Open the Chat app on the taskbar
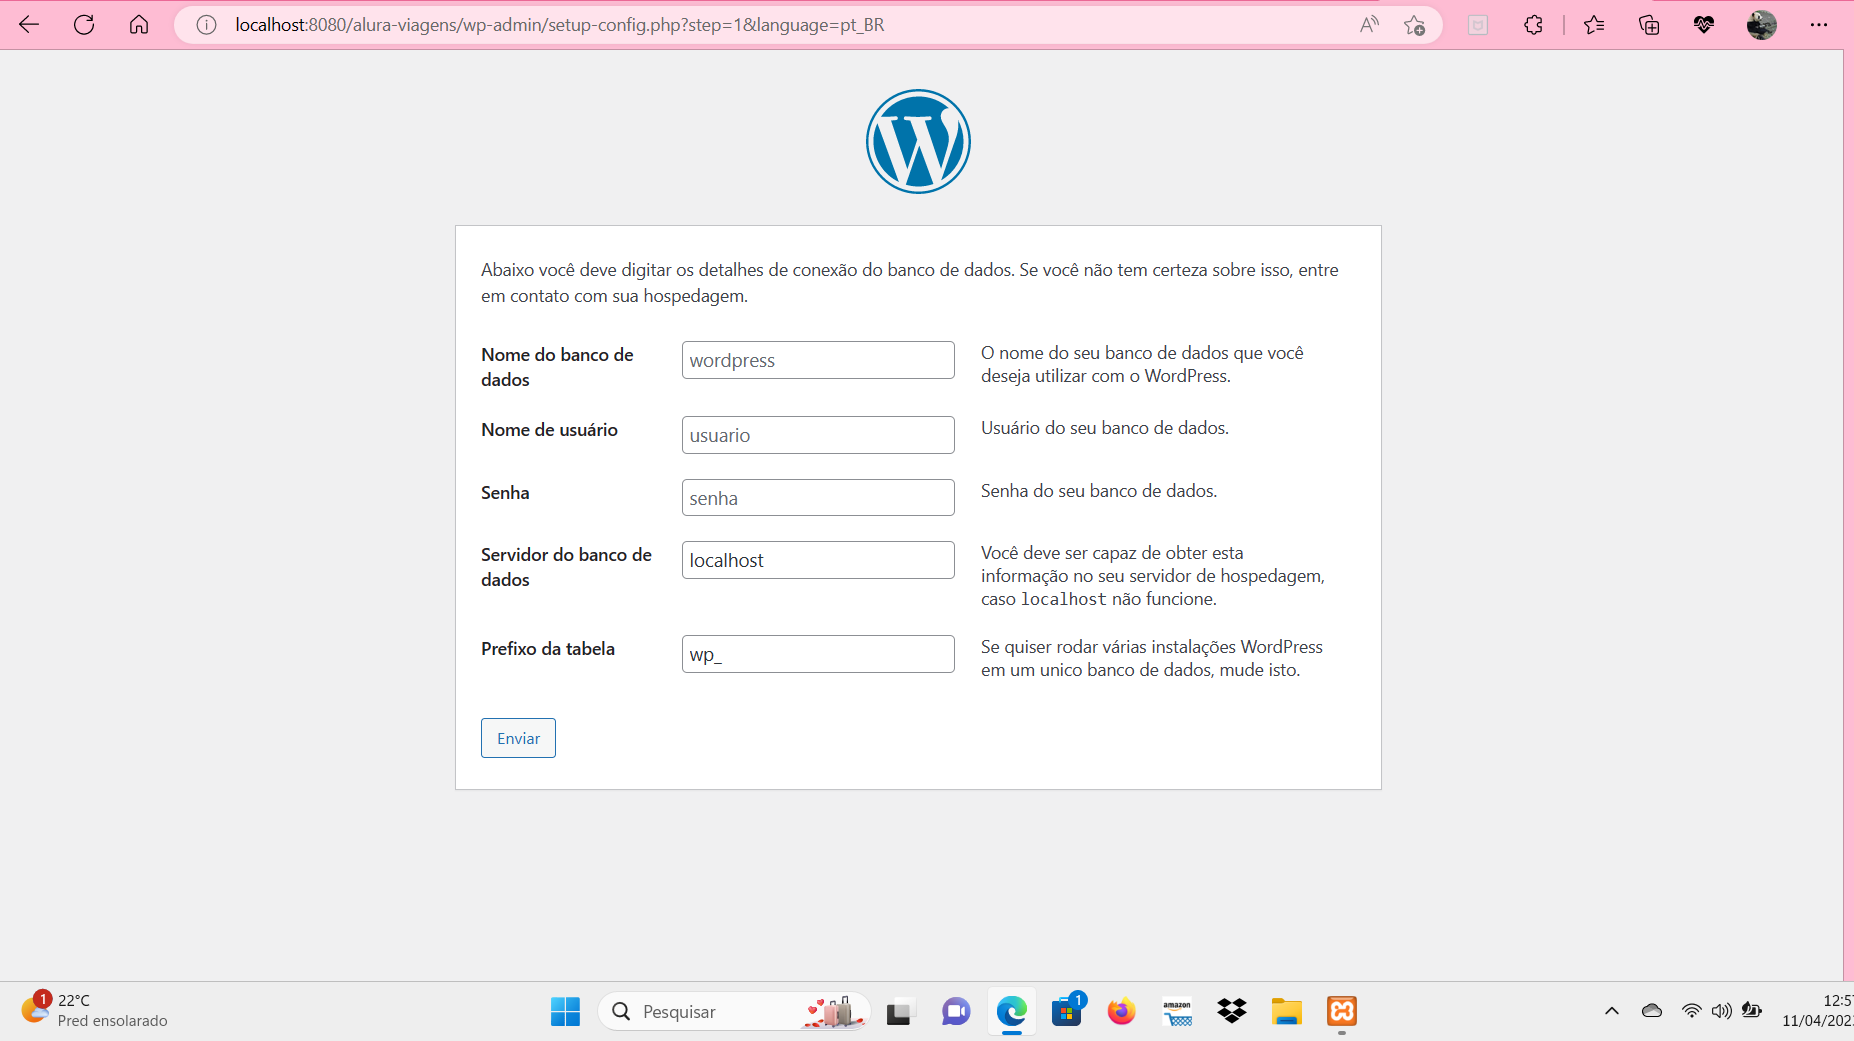The image size is (1854, 1041). coord(956,1012)
